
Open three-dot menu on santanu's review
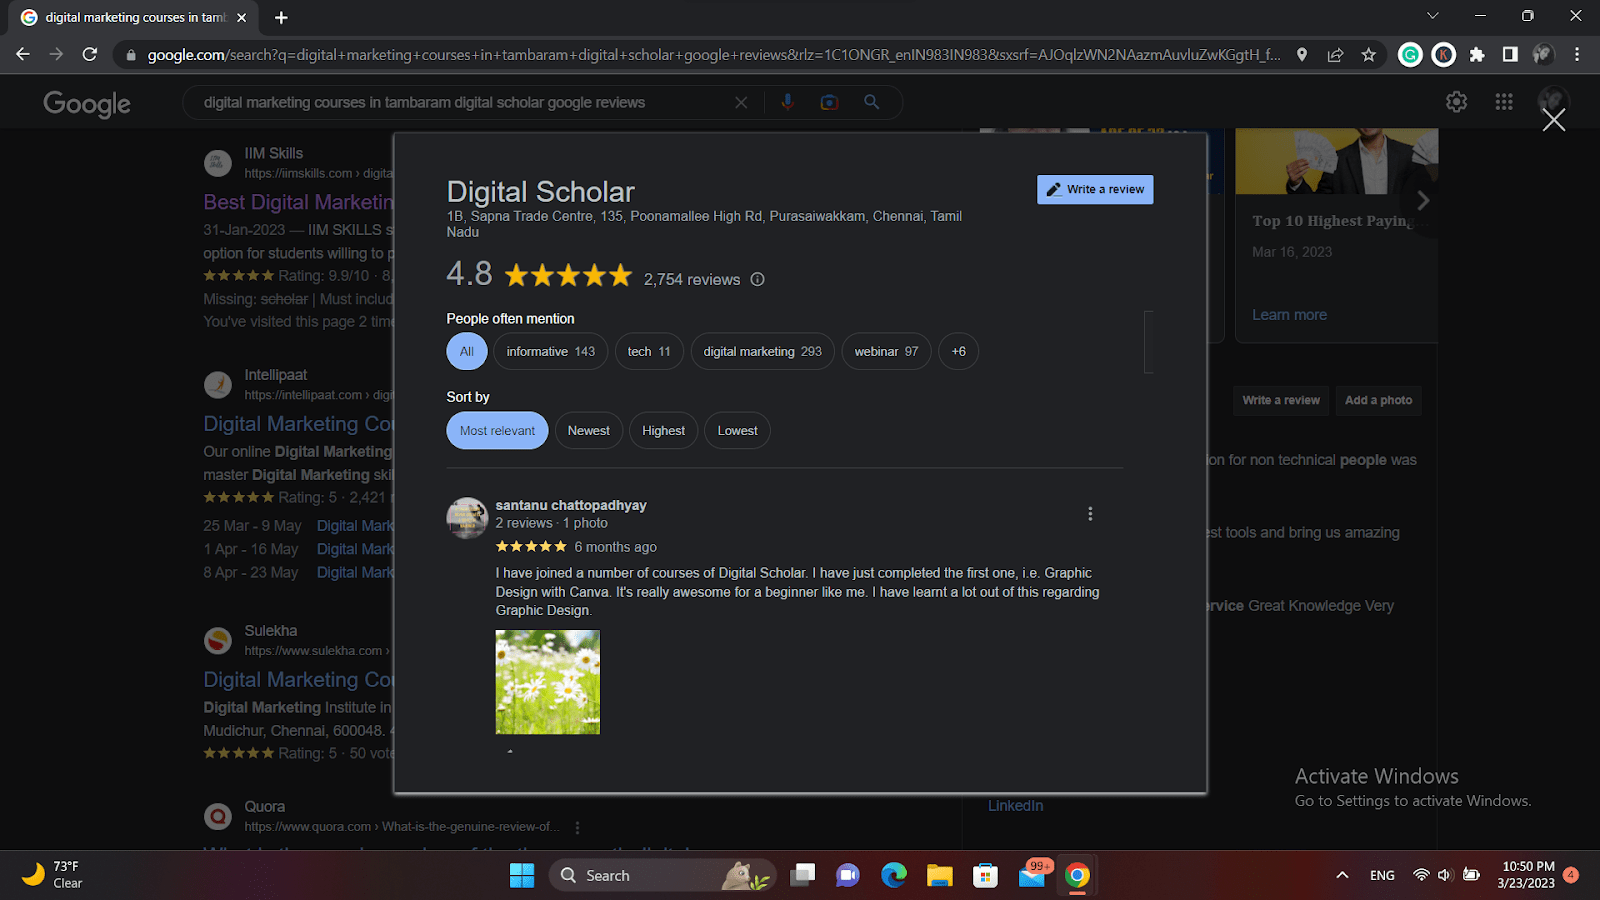pos(1090,514)
